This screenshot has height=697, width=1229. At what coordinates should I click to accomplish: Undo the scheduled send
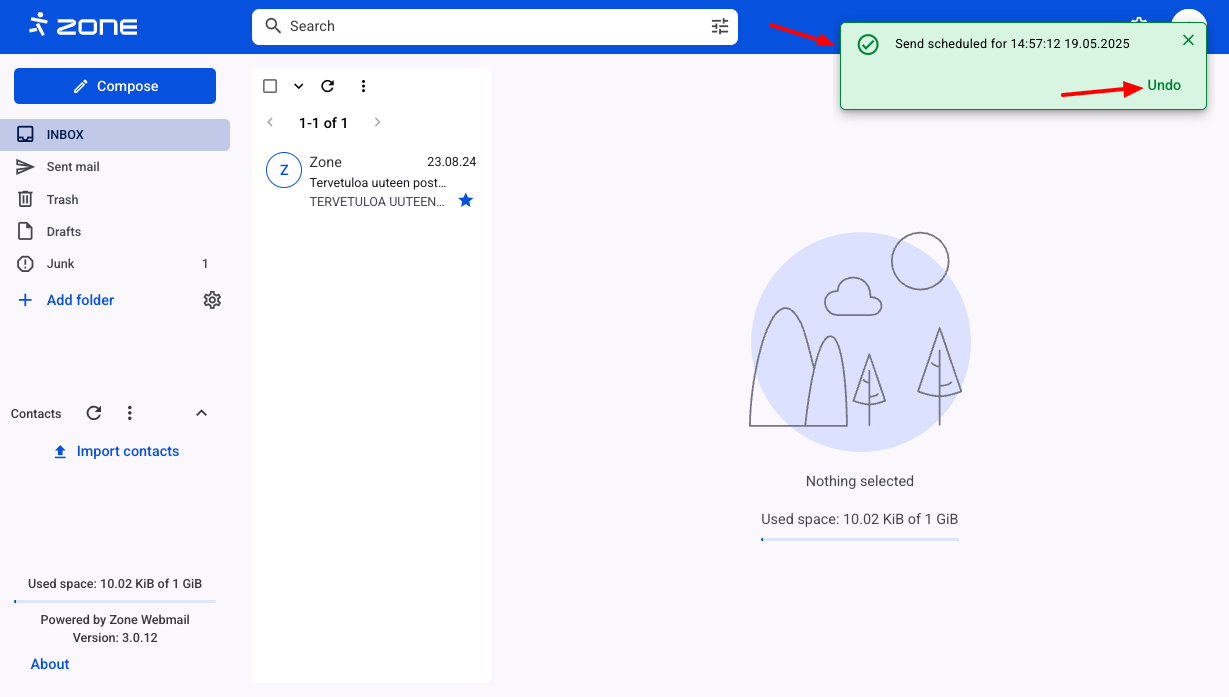coord(1164,86)
